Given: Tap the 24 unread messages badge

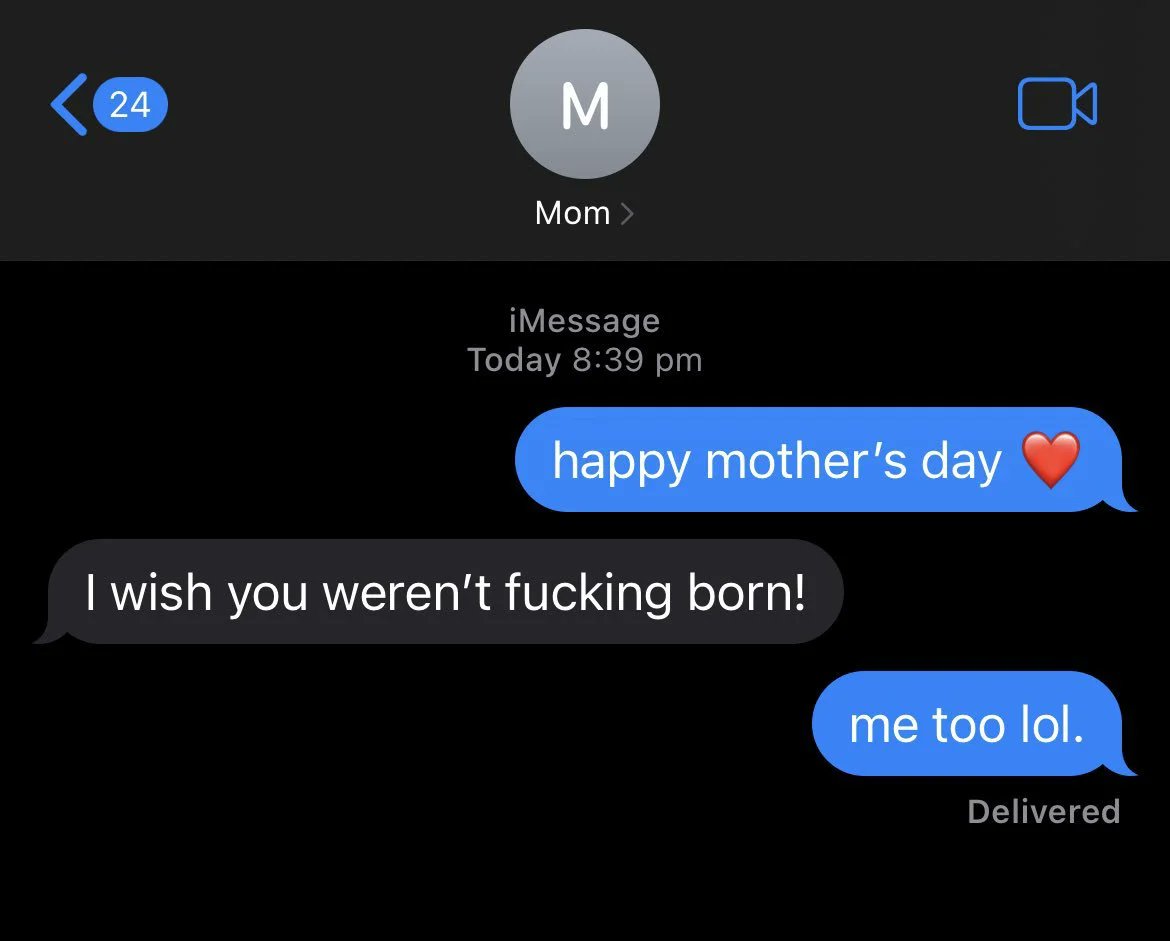Looking at the screenshot, I should [x=130, y=104].
